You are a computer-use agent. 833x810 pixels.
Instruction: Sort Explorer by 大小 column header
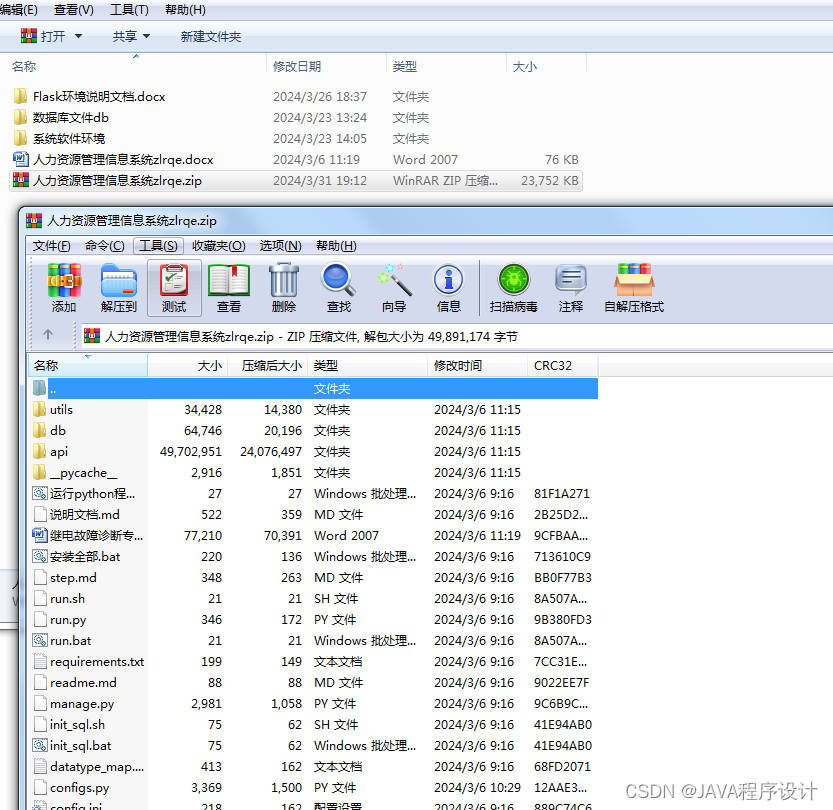pos(546,66)
